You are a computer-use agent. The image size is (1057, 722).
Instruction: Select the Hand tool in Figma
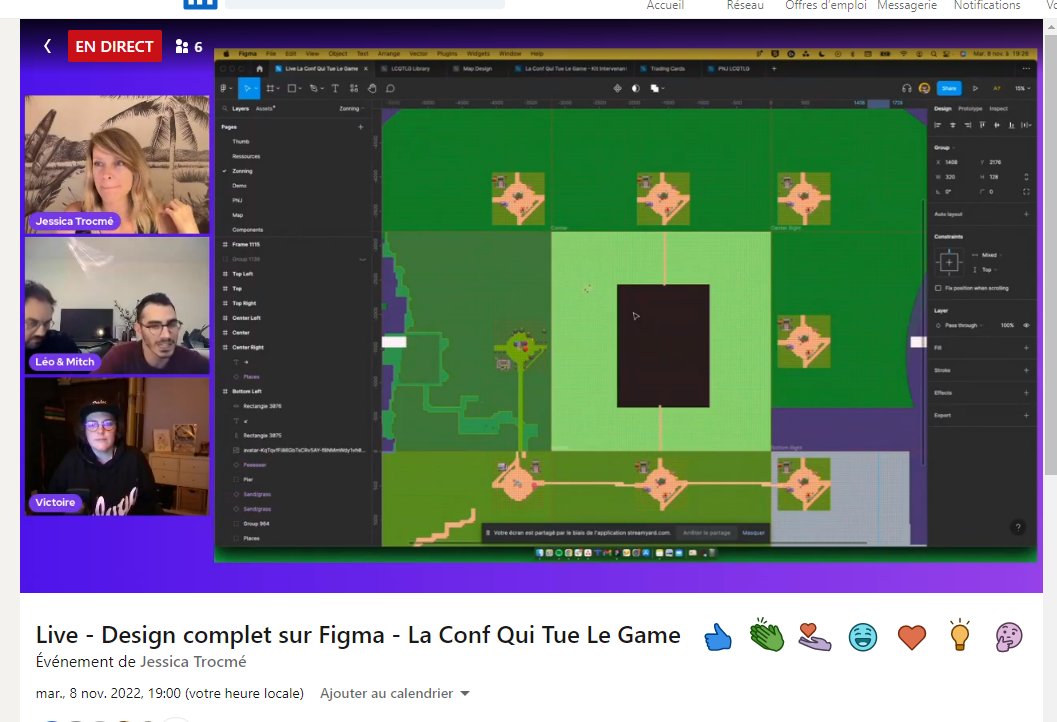[x=371, y=88]
